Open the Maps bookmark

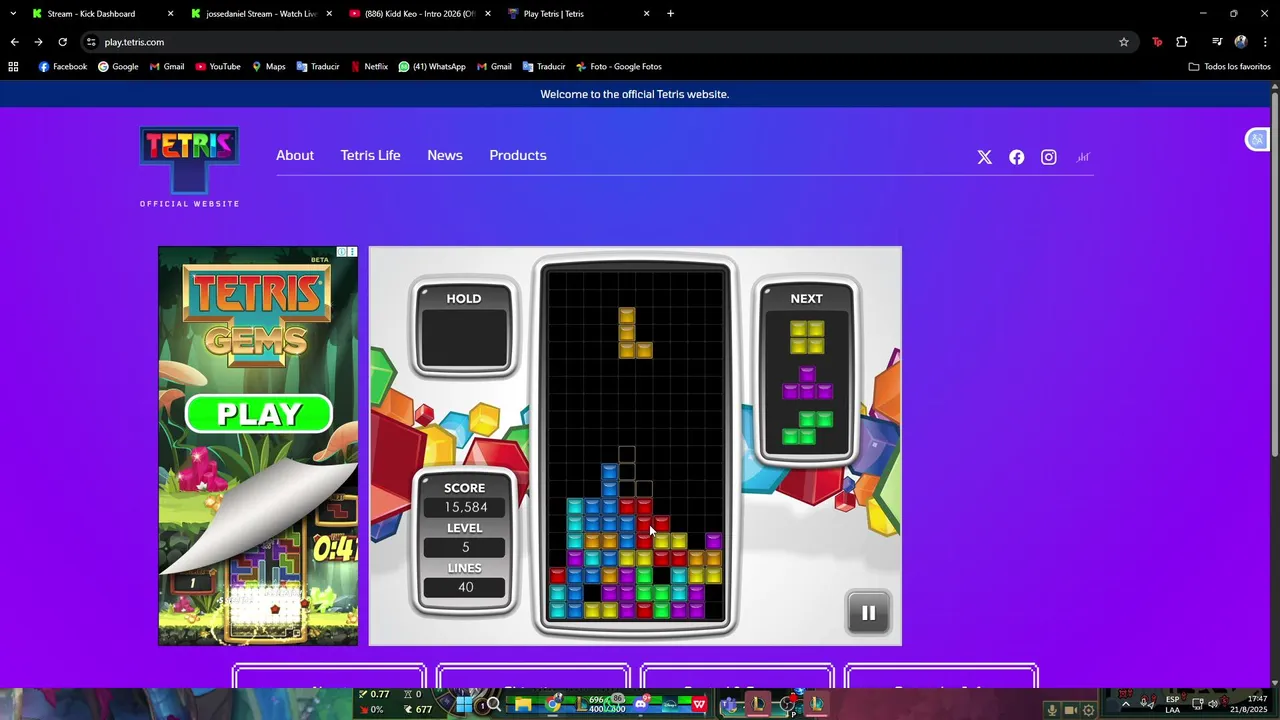click(268, 67)
